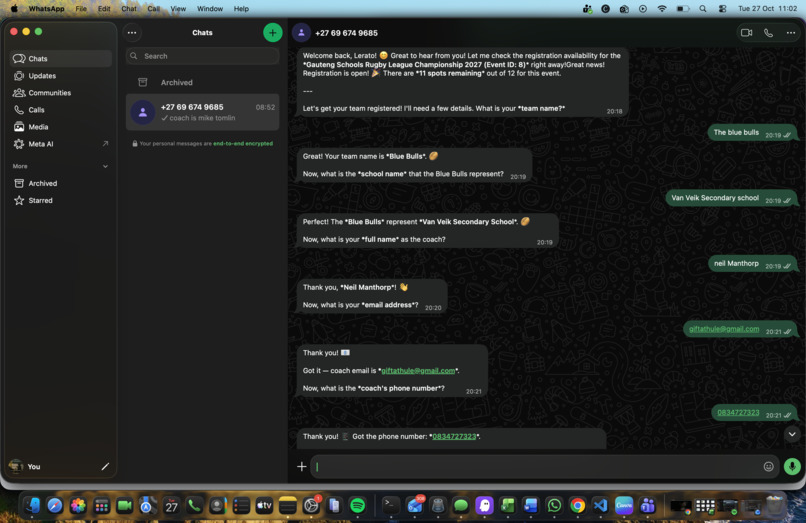806x523 pixels.
Task: Open conversation more options menu
Action: (791, 32)
